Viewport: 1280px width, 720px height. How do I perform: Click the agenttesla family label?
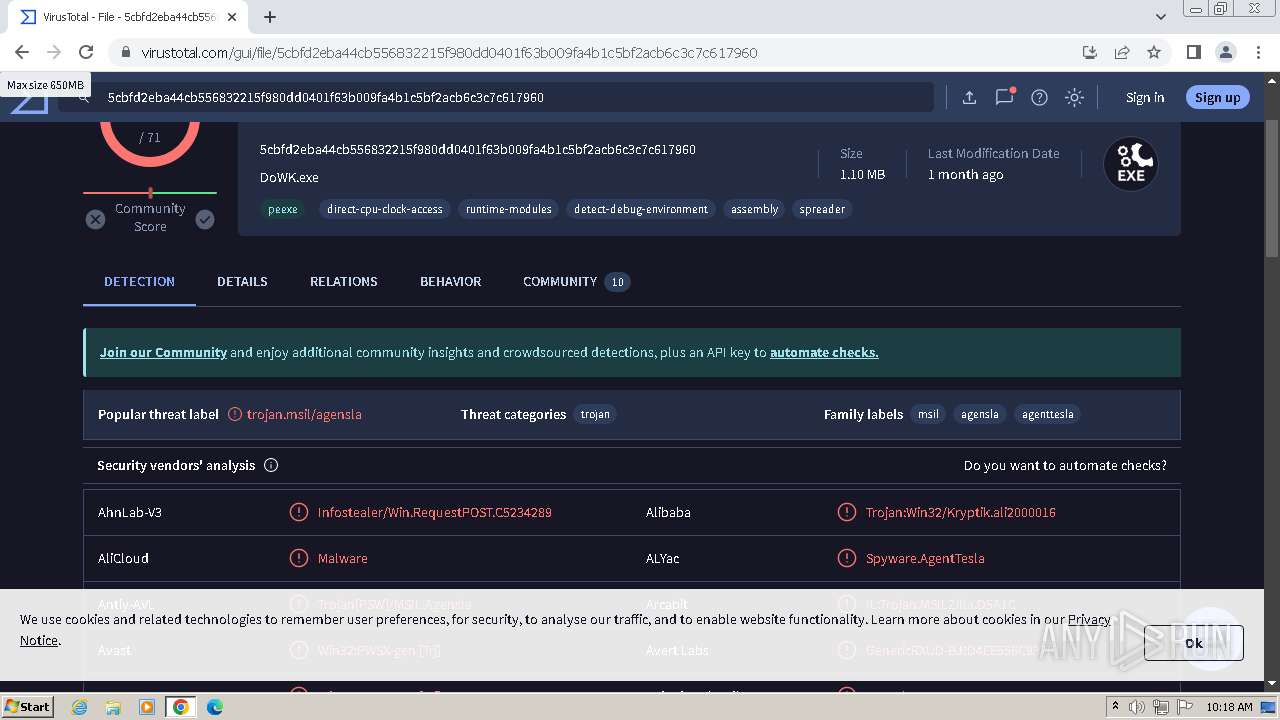coord(1048,414)
